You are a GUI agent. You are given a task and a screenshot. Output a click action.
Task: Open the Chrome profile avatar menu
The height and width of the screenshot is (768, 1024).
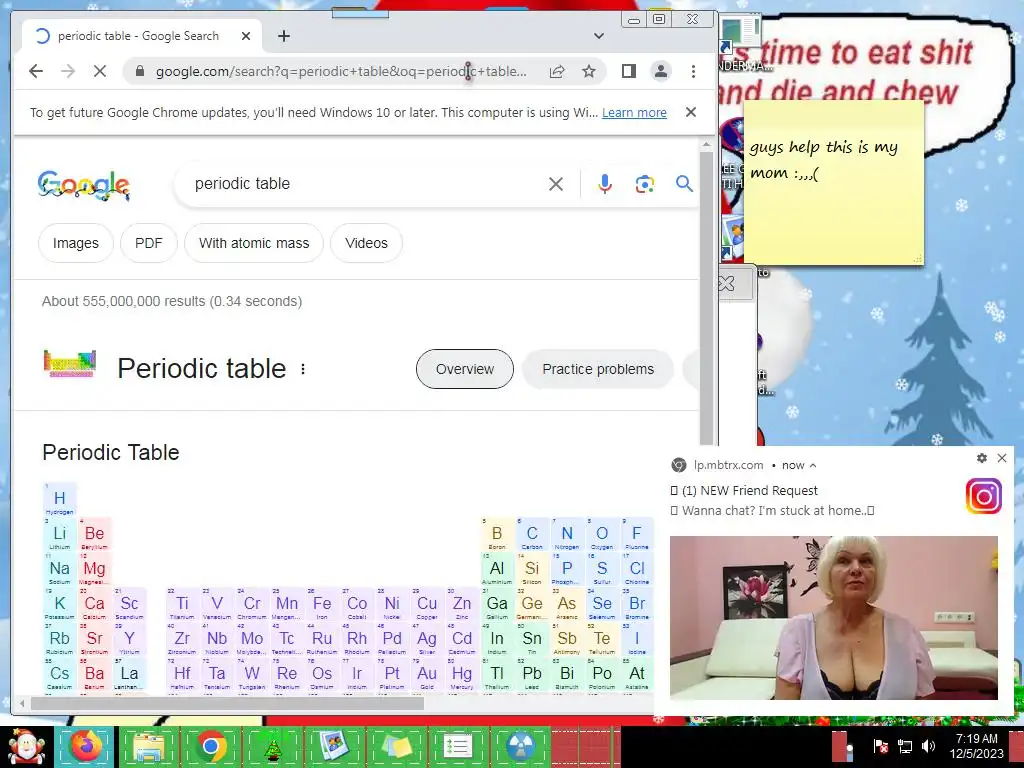661,71
